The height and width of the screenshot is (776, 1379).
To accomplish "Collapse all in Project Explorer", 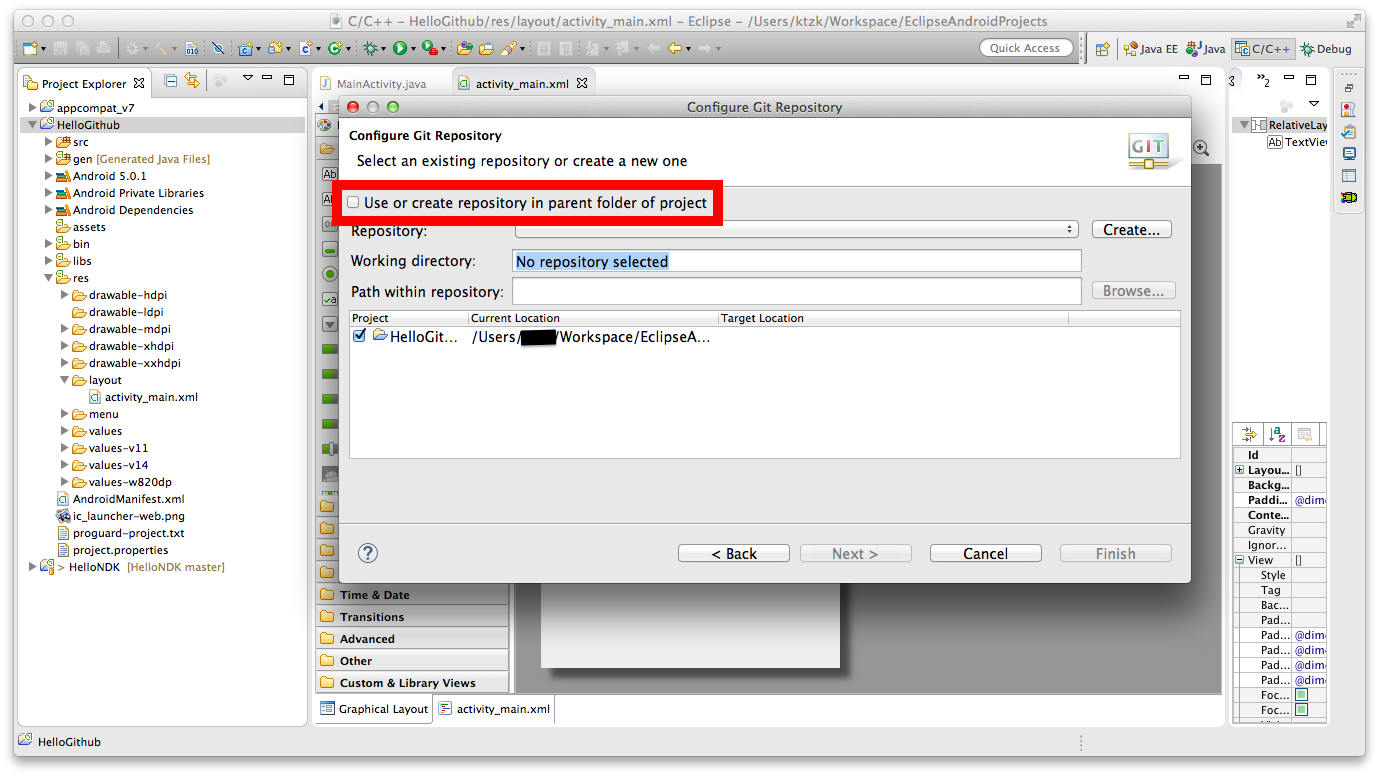I will [x=171, y=81].
